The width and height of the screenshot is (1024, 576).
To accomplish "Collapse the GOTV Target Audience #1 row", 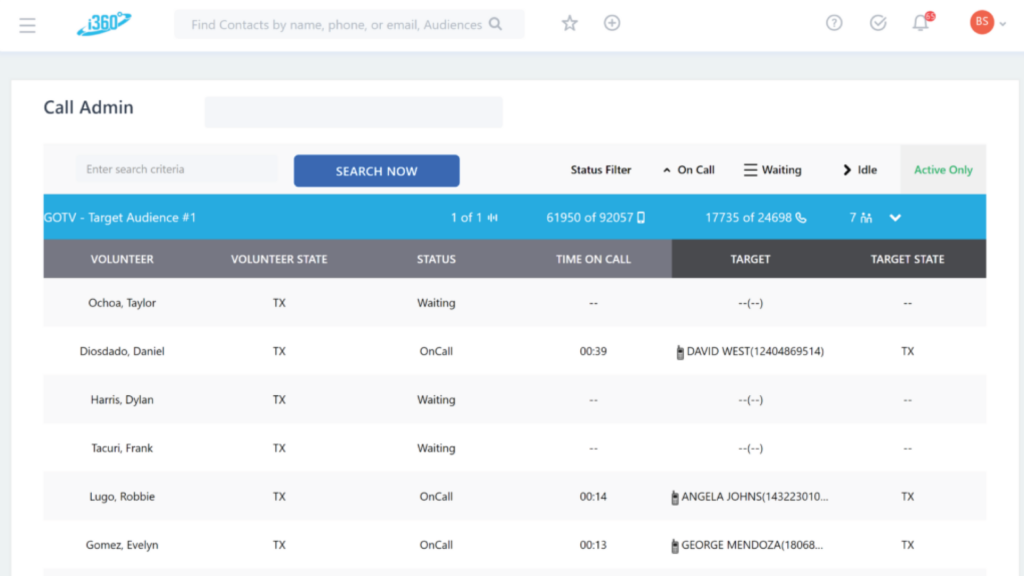I will pyautogui.click(x=895, y=218).
